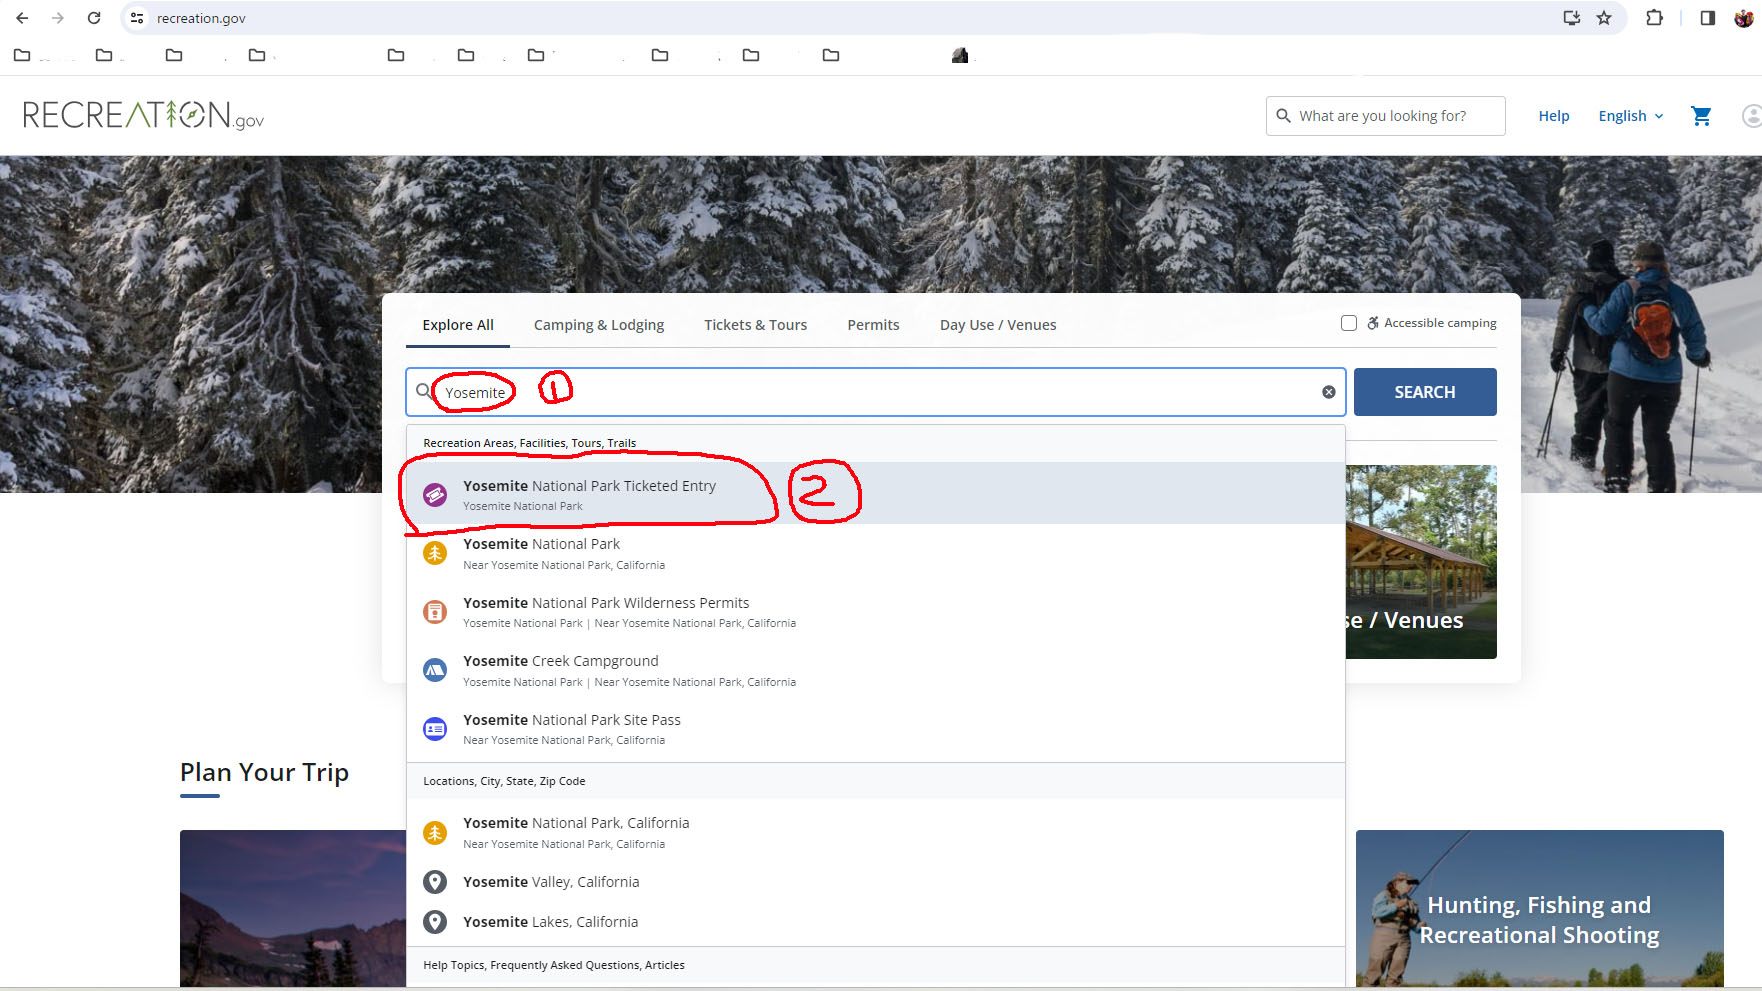Click the Recreation.gov logo

click(x=143, y=116)
